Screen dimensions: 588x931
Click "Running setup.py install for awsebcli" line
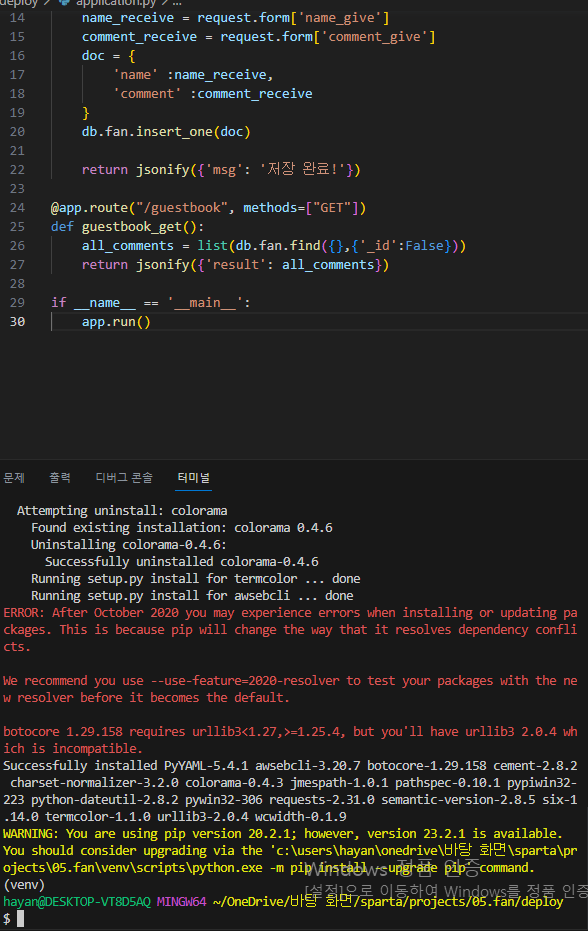coord(192,596)
